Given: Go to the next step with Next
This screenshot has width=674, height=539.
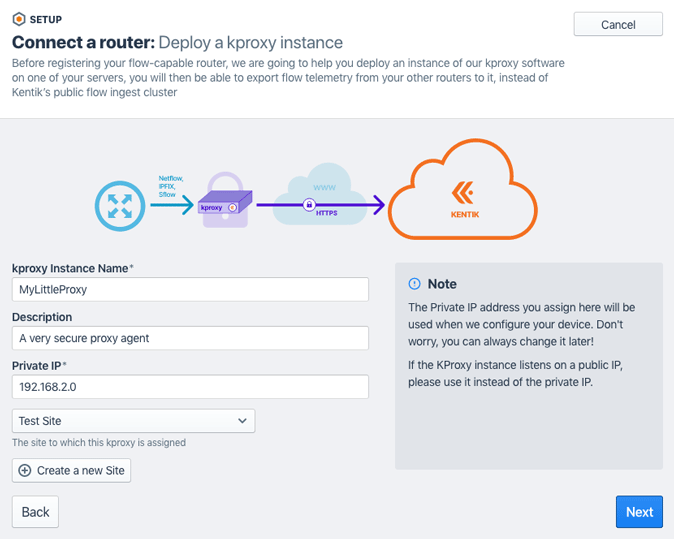Looking at the screenshot, I should point(639,512).
